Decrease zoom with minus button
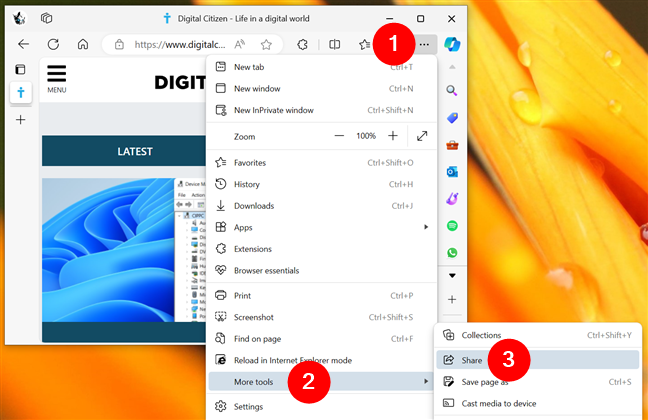Image resolution: width=648 pixels, height=420 pixels. click(x=339, y=136)
